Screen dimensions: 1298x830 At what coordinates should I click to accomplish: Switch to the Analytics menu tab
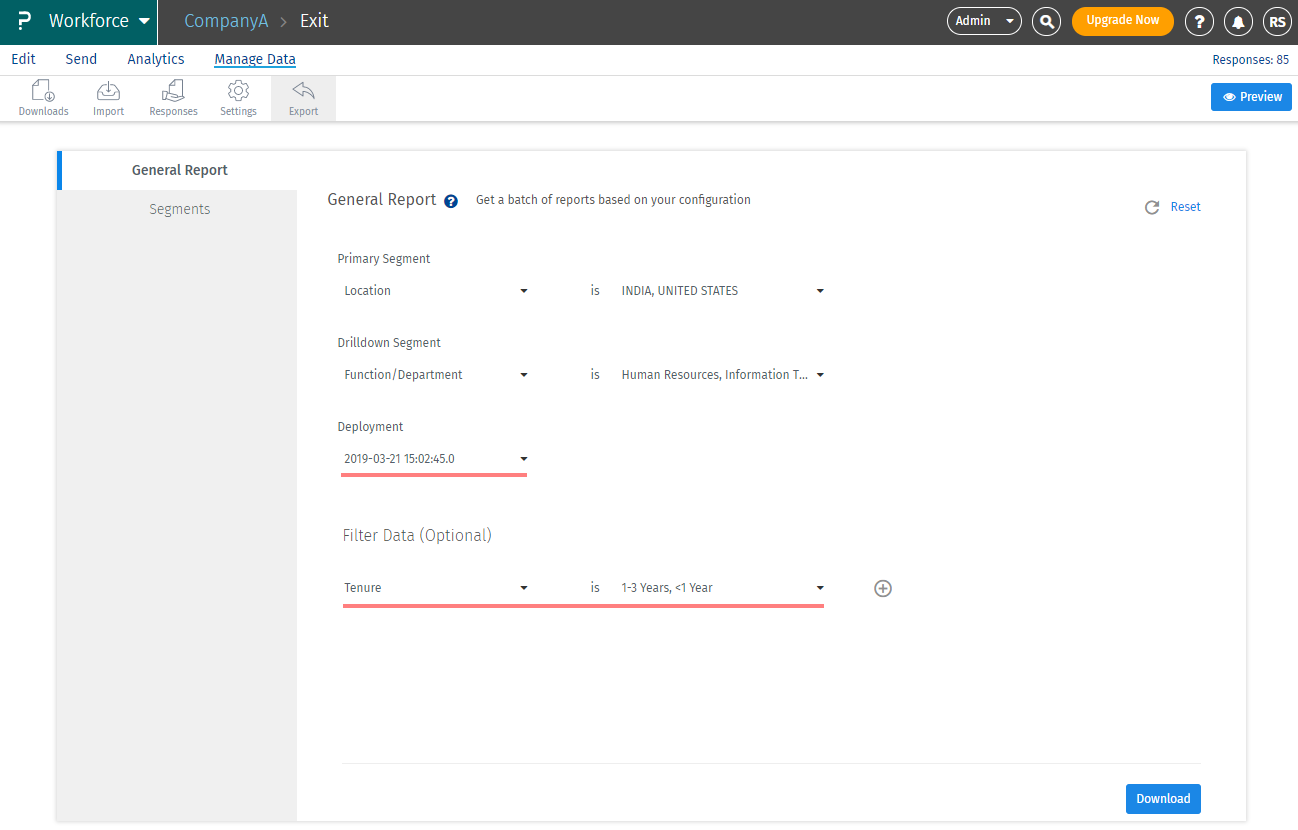[x=156, y=59]
